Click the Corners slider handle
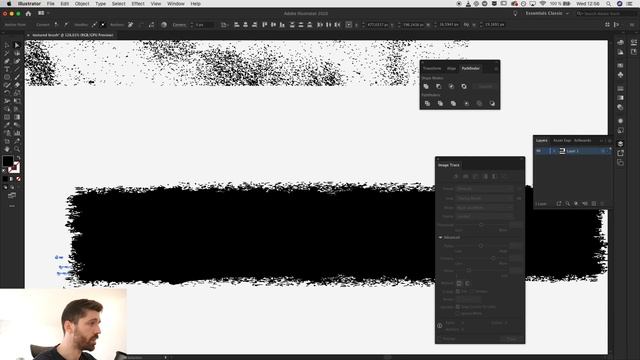The image size is (640, 360). (493, 258)
